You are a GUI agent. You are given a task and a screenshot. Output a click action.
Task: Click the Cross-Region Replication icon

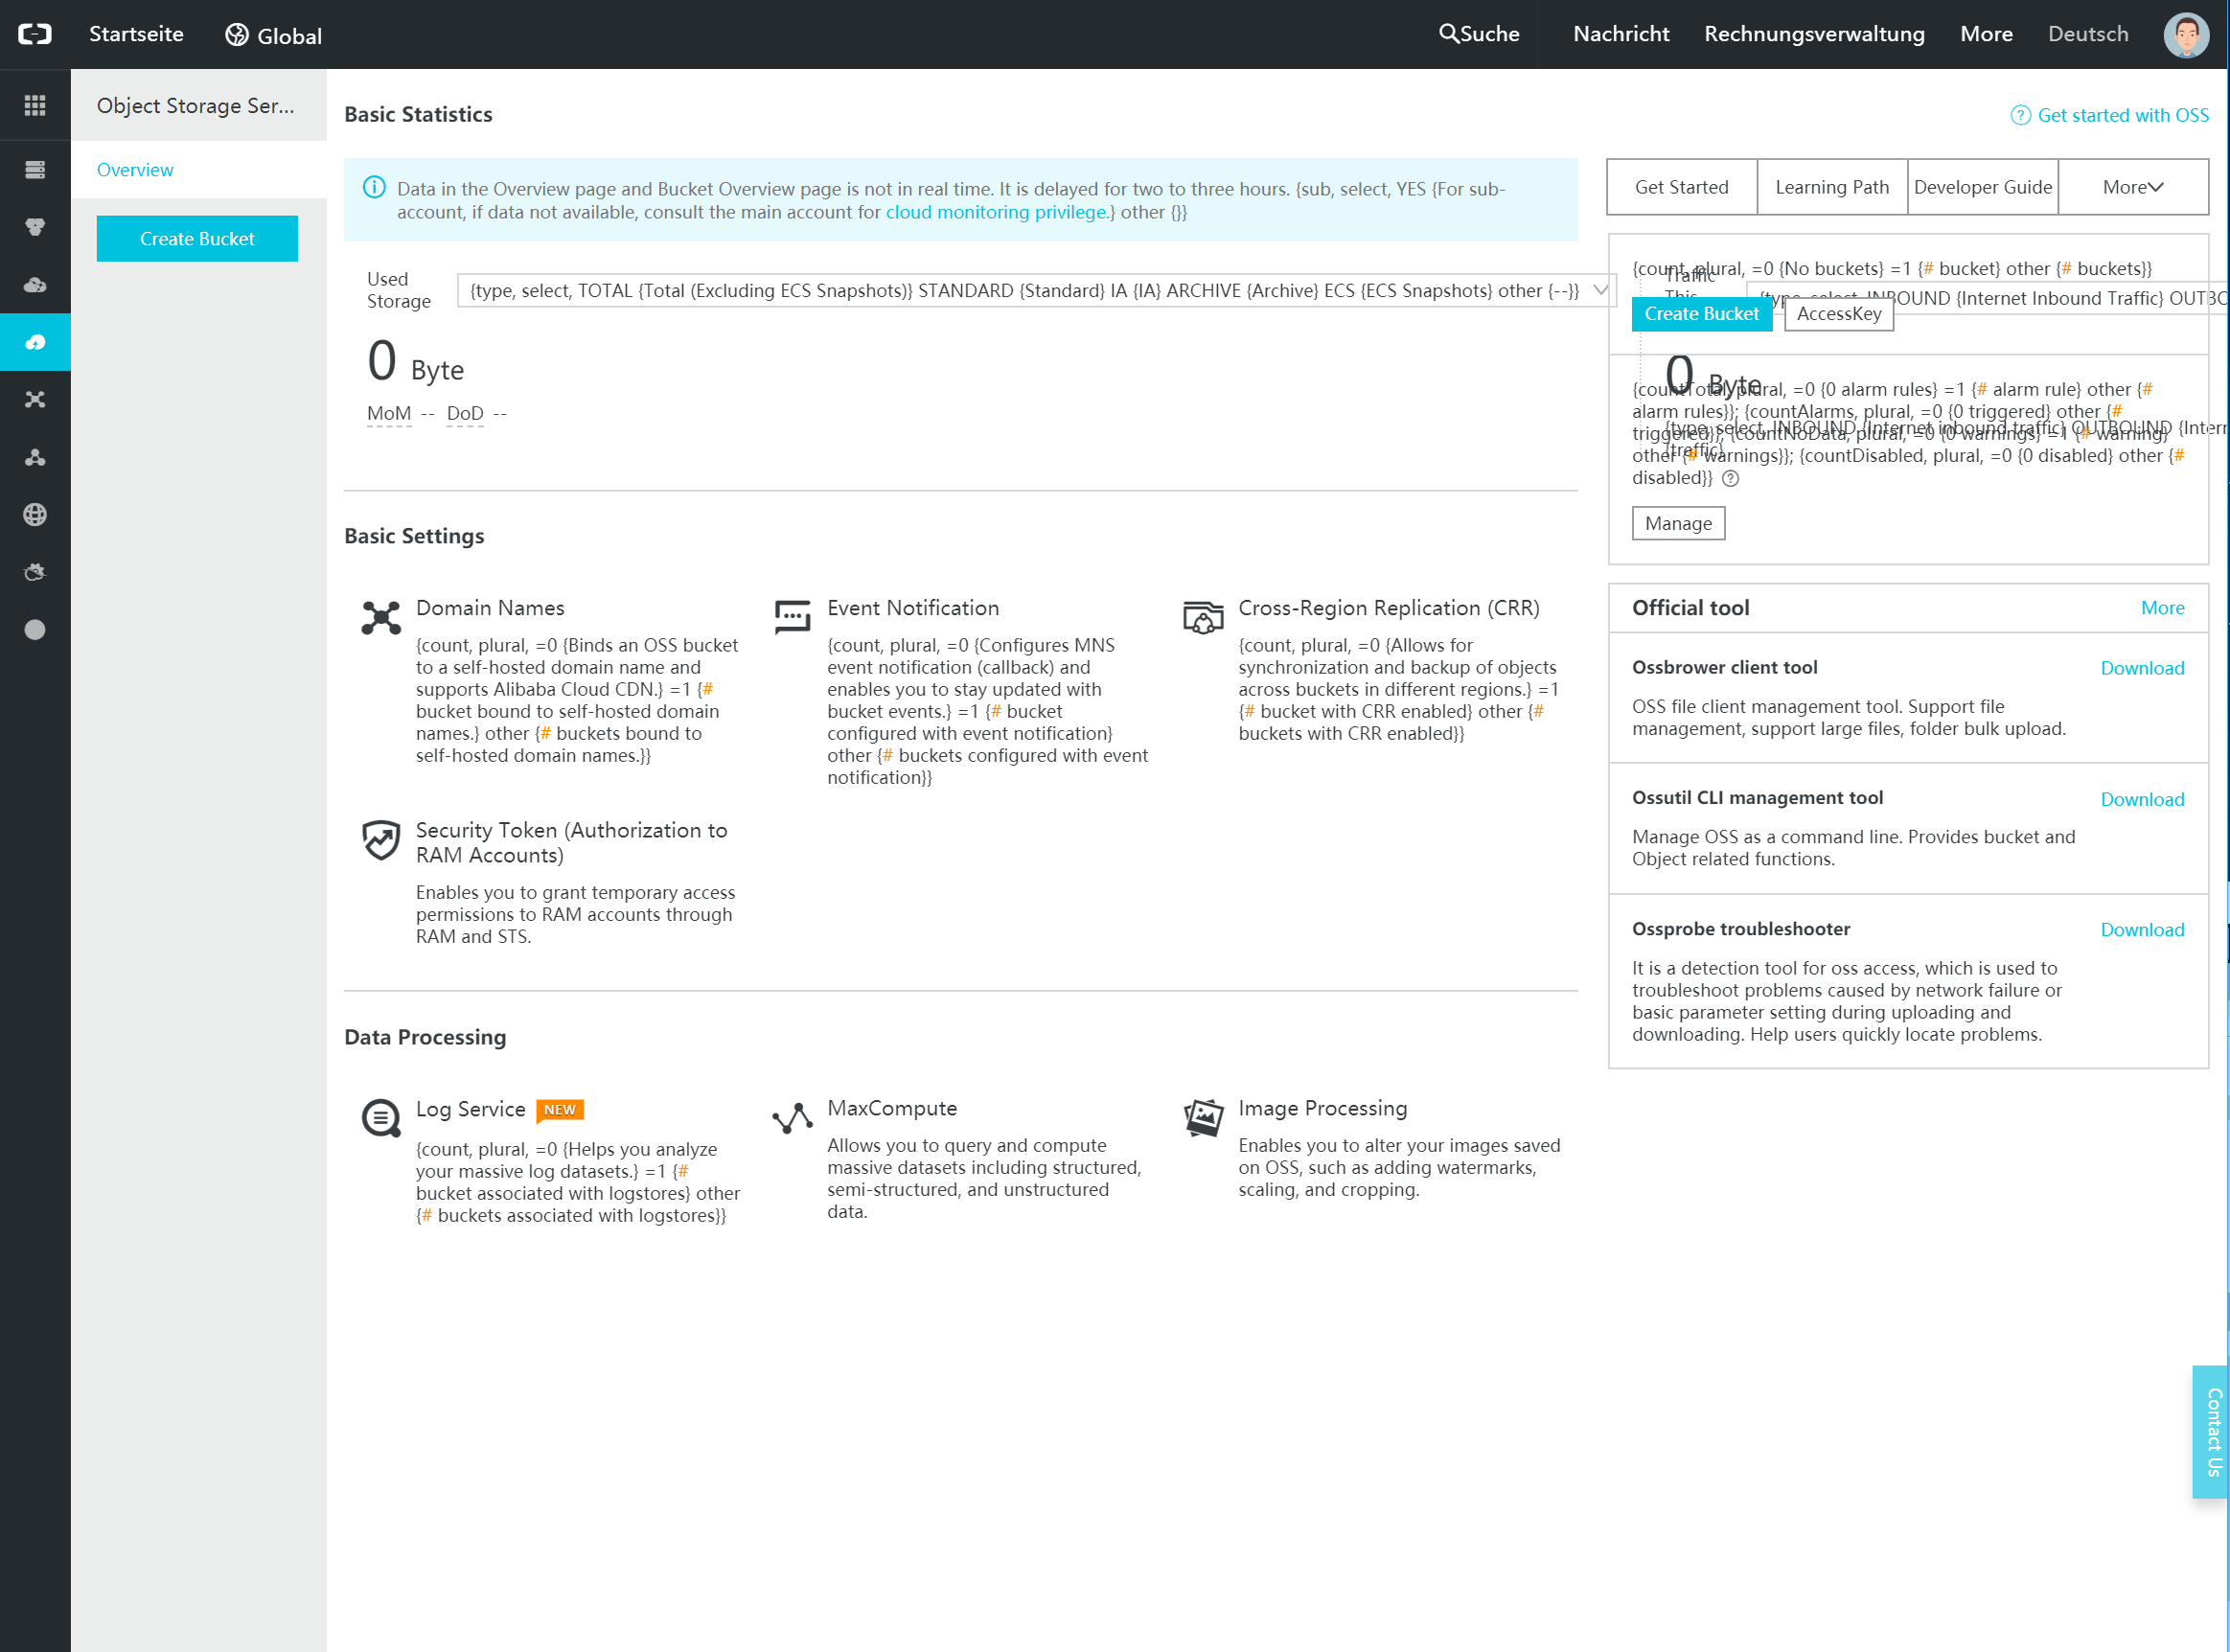click(1203, 617)
